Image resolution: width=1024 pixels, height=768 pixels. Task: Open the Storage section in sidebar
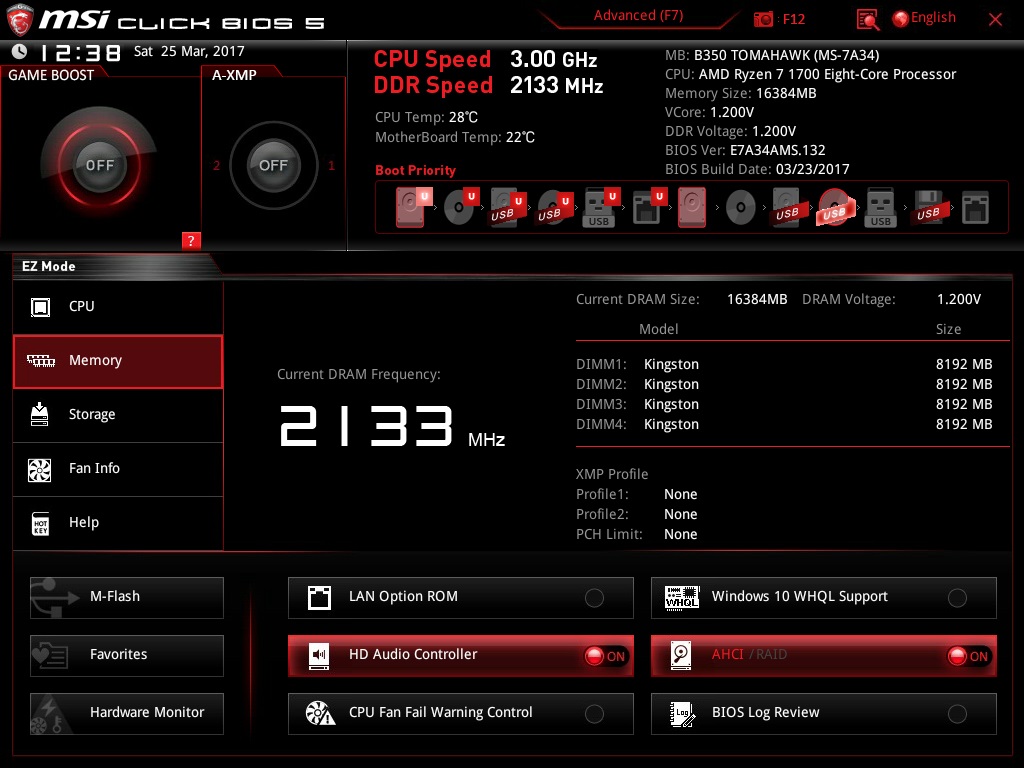(118, 415)
